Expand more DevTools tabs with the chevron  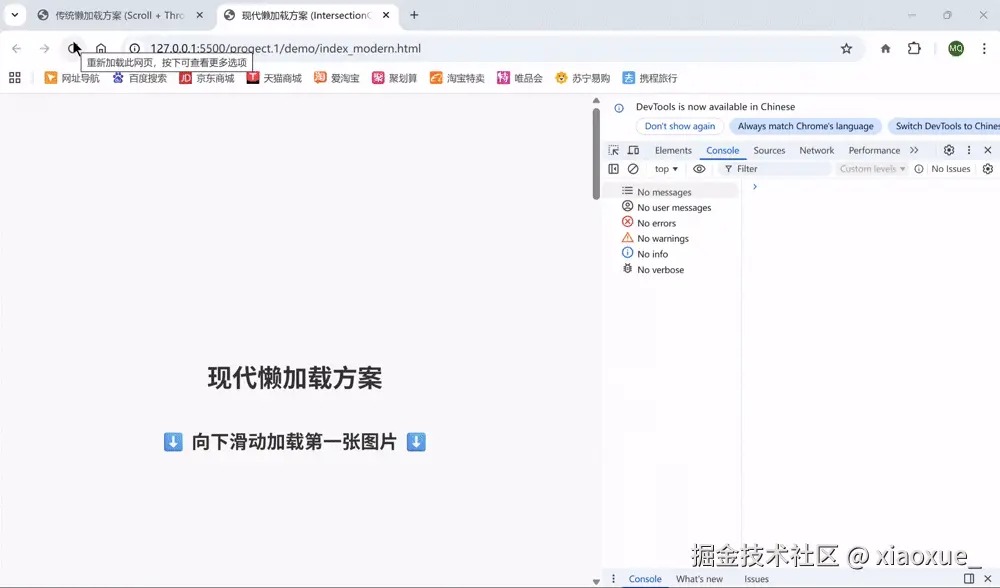pyautogui.click(x=914, y=150)
